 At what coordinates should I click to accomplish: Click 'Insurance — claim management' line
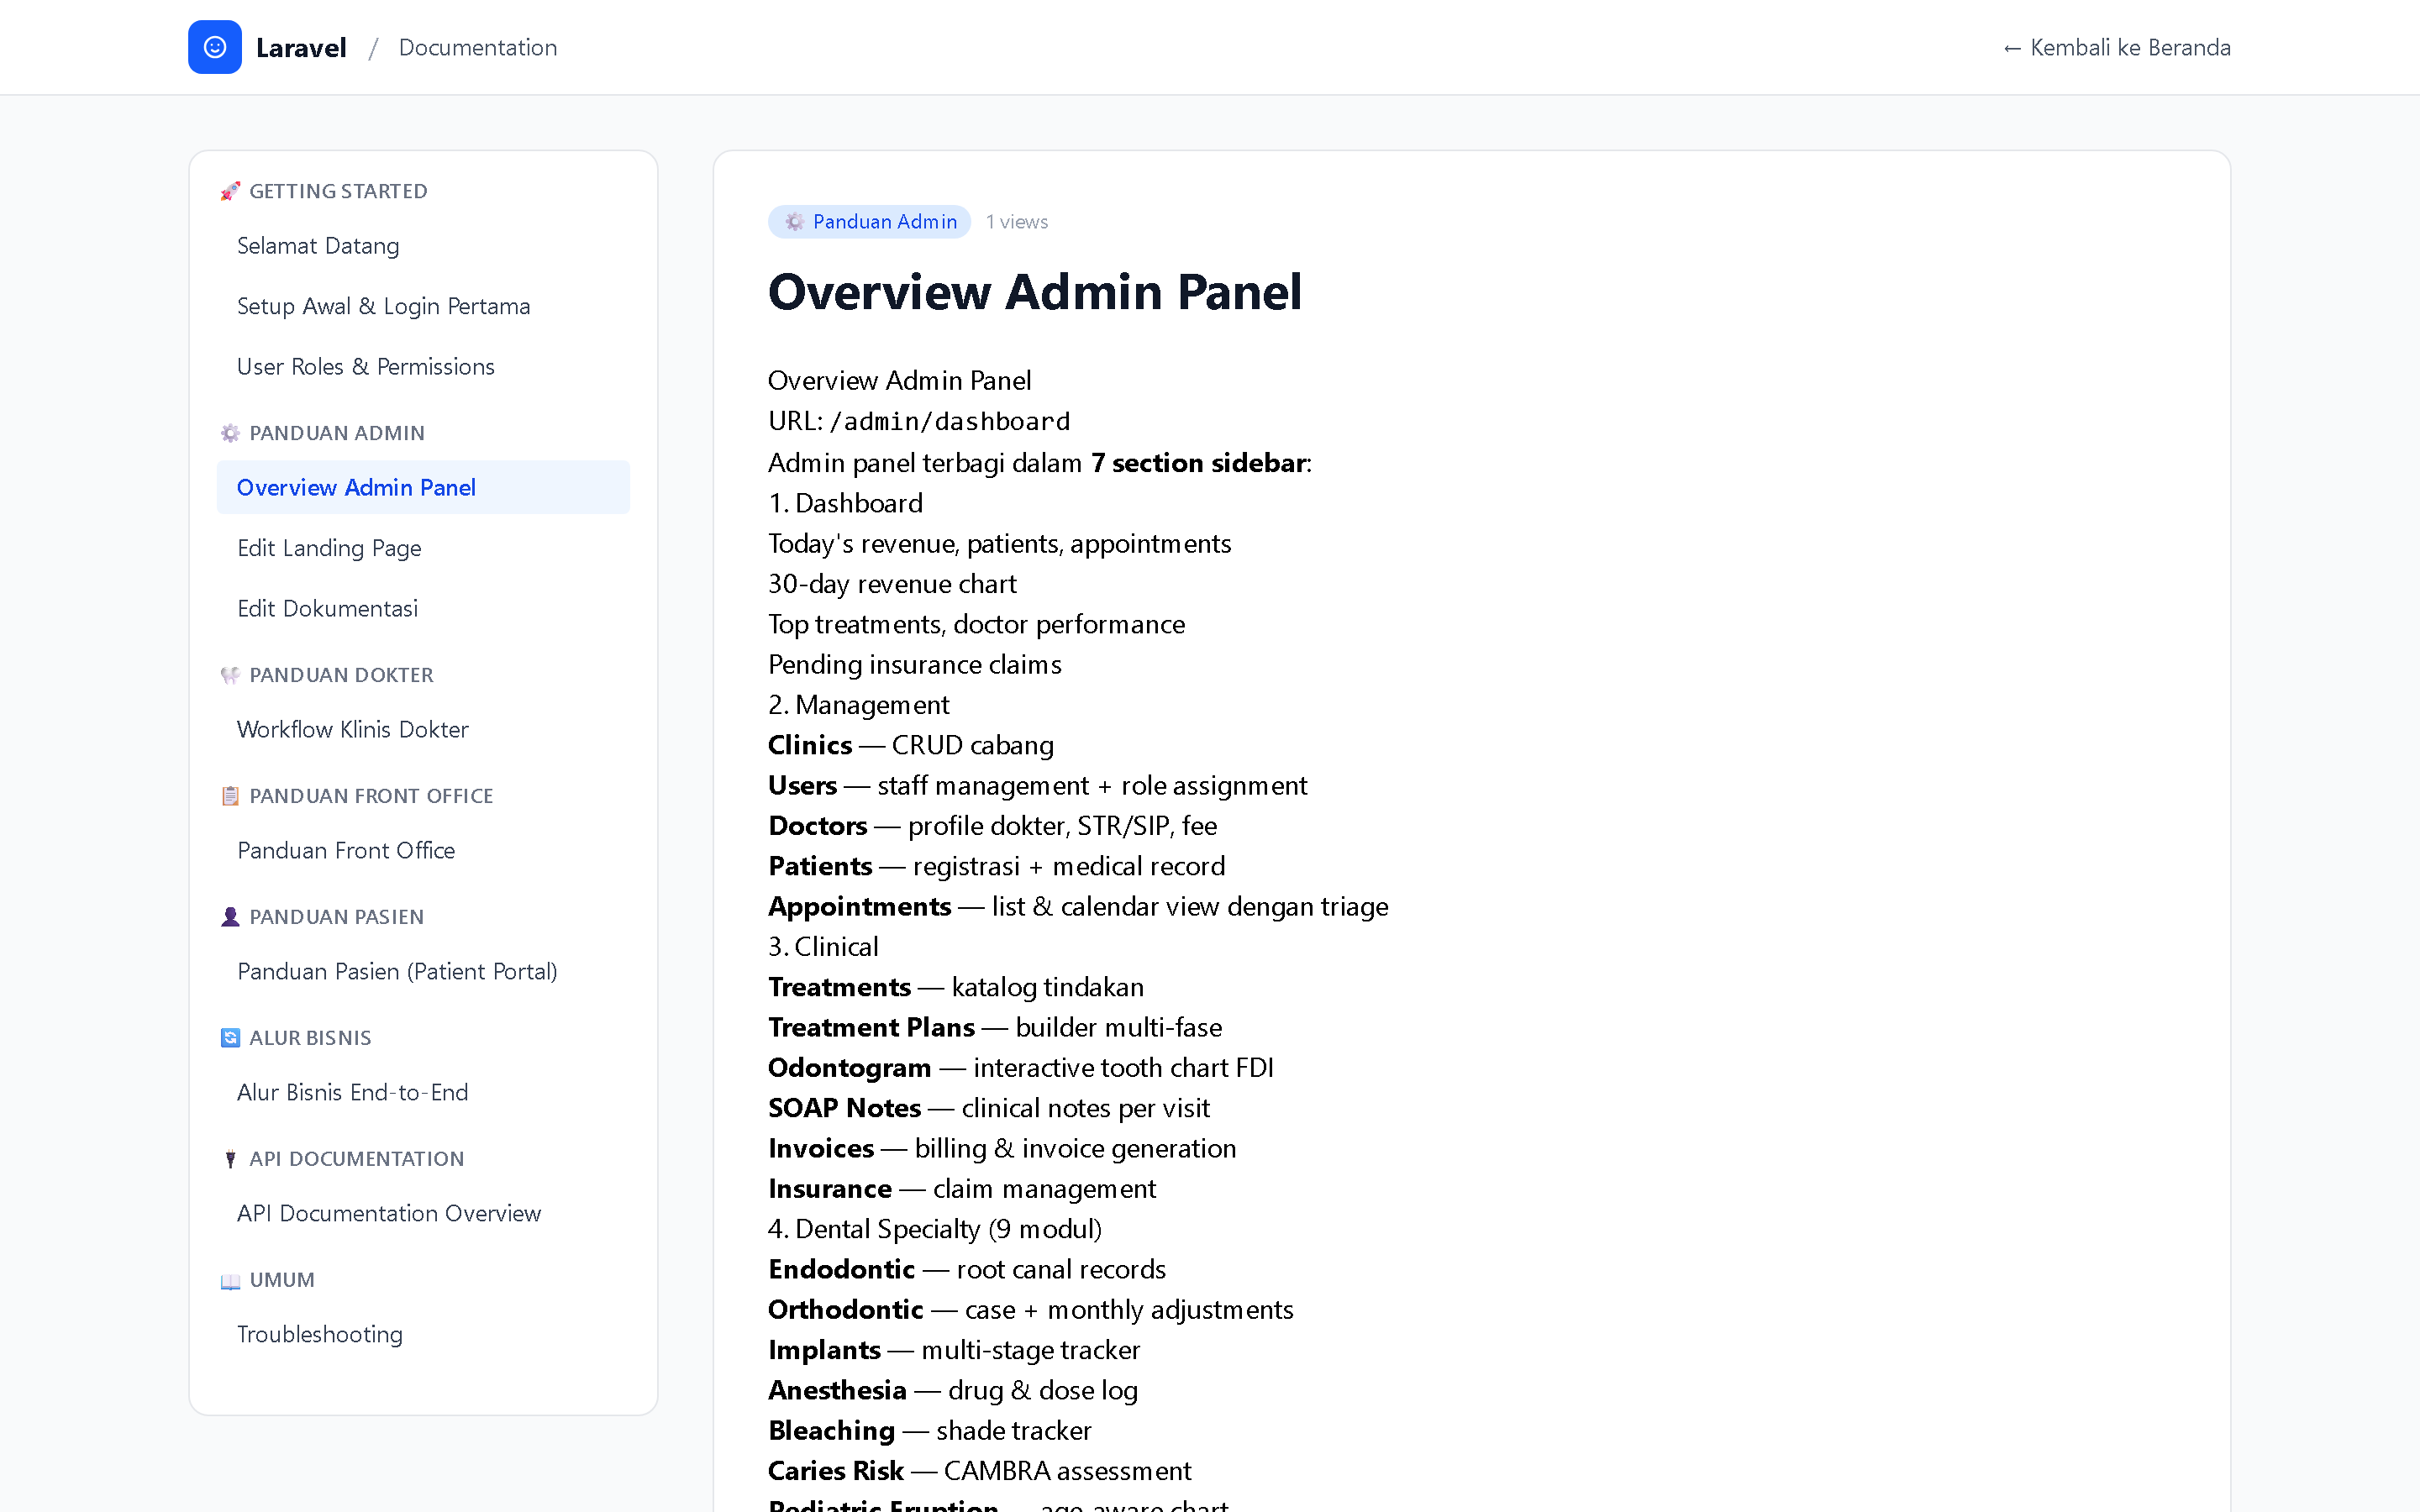click(962, 1189)
